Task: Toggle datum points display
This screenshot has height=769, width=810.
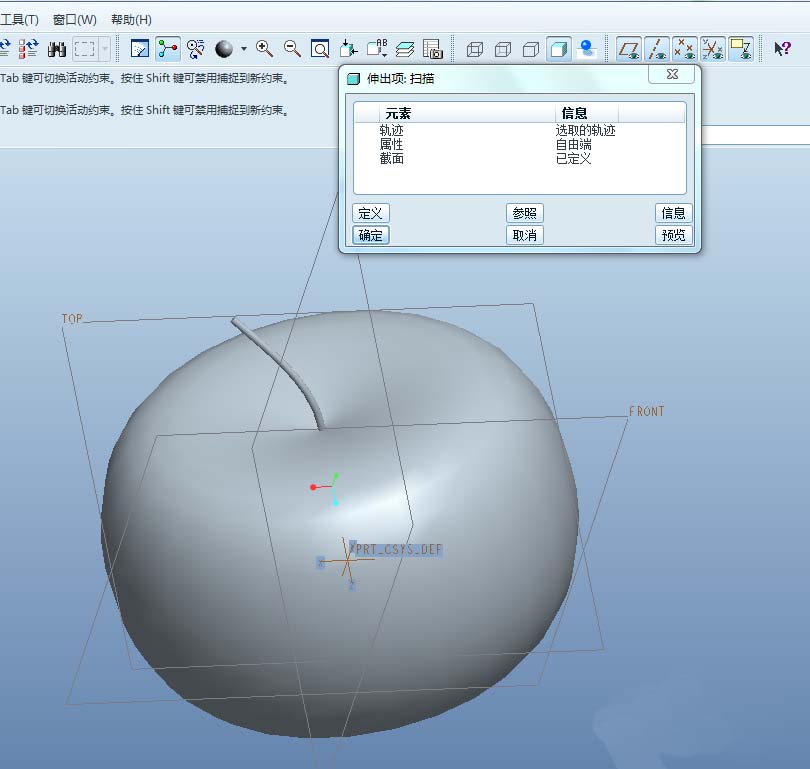Action: 685,48
